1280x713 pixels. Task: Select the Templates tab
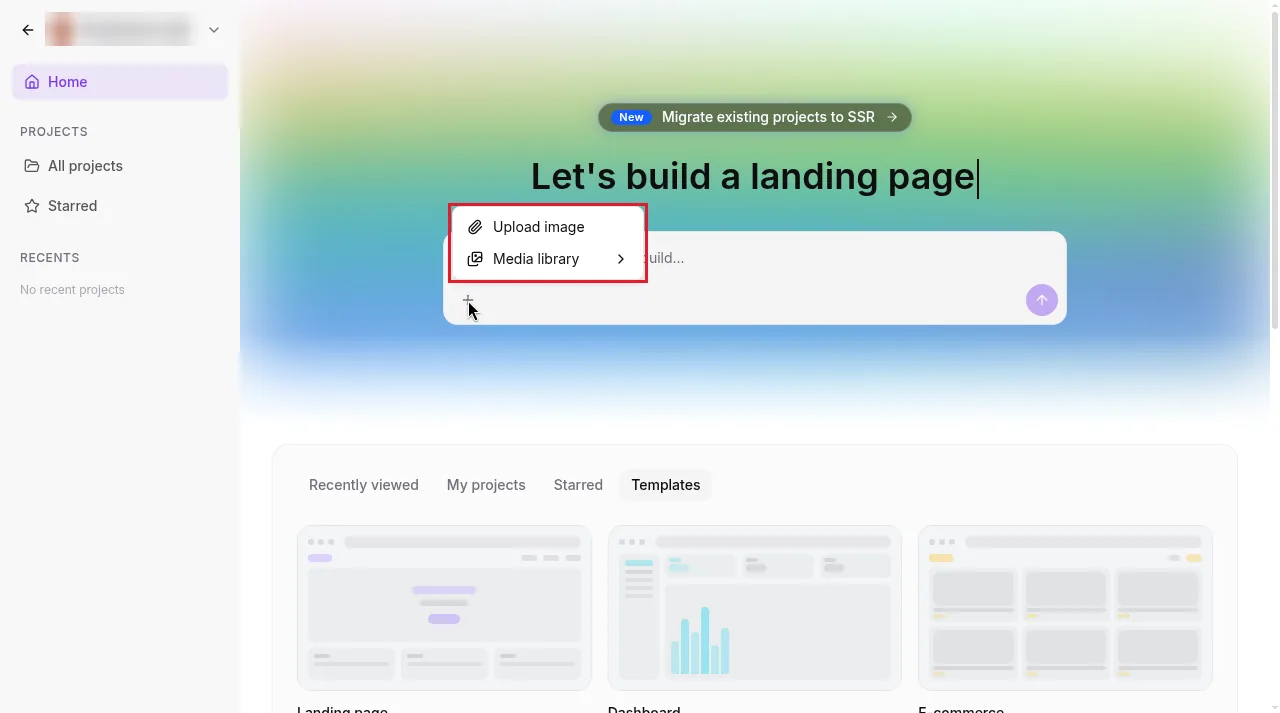[x=666, y=485]
